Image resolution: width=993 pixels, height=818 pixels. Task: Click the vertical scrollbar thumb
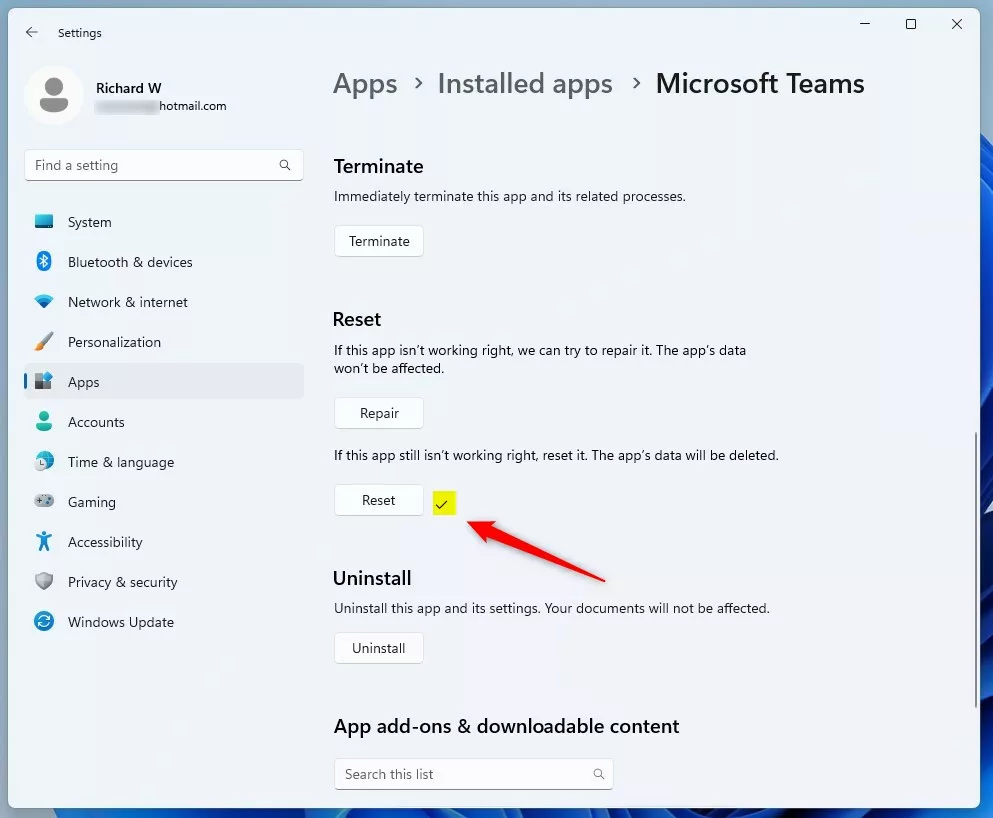click(975, 569)
